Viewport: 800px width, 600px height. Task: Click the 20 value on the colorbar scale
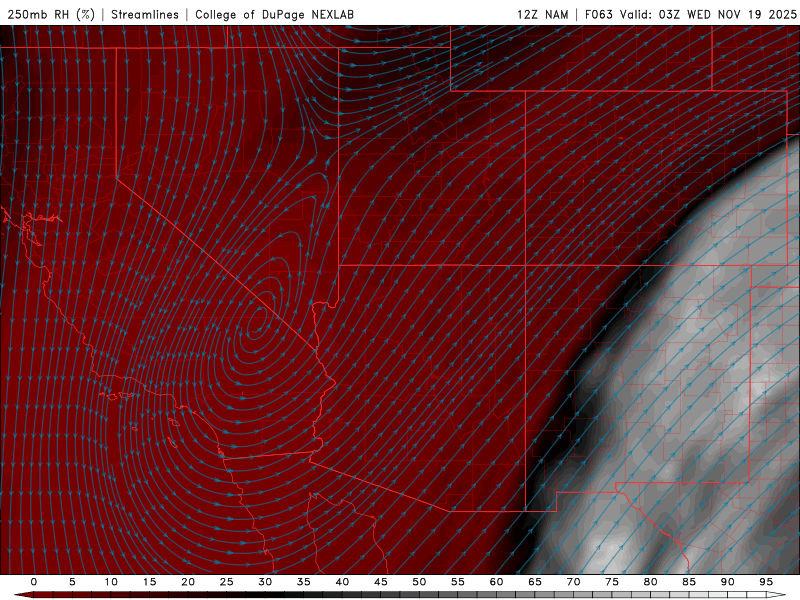coord(188,582)
